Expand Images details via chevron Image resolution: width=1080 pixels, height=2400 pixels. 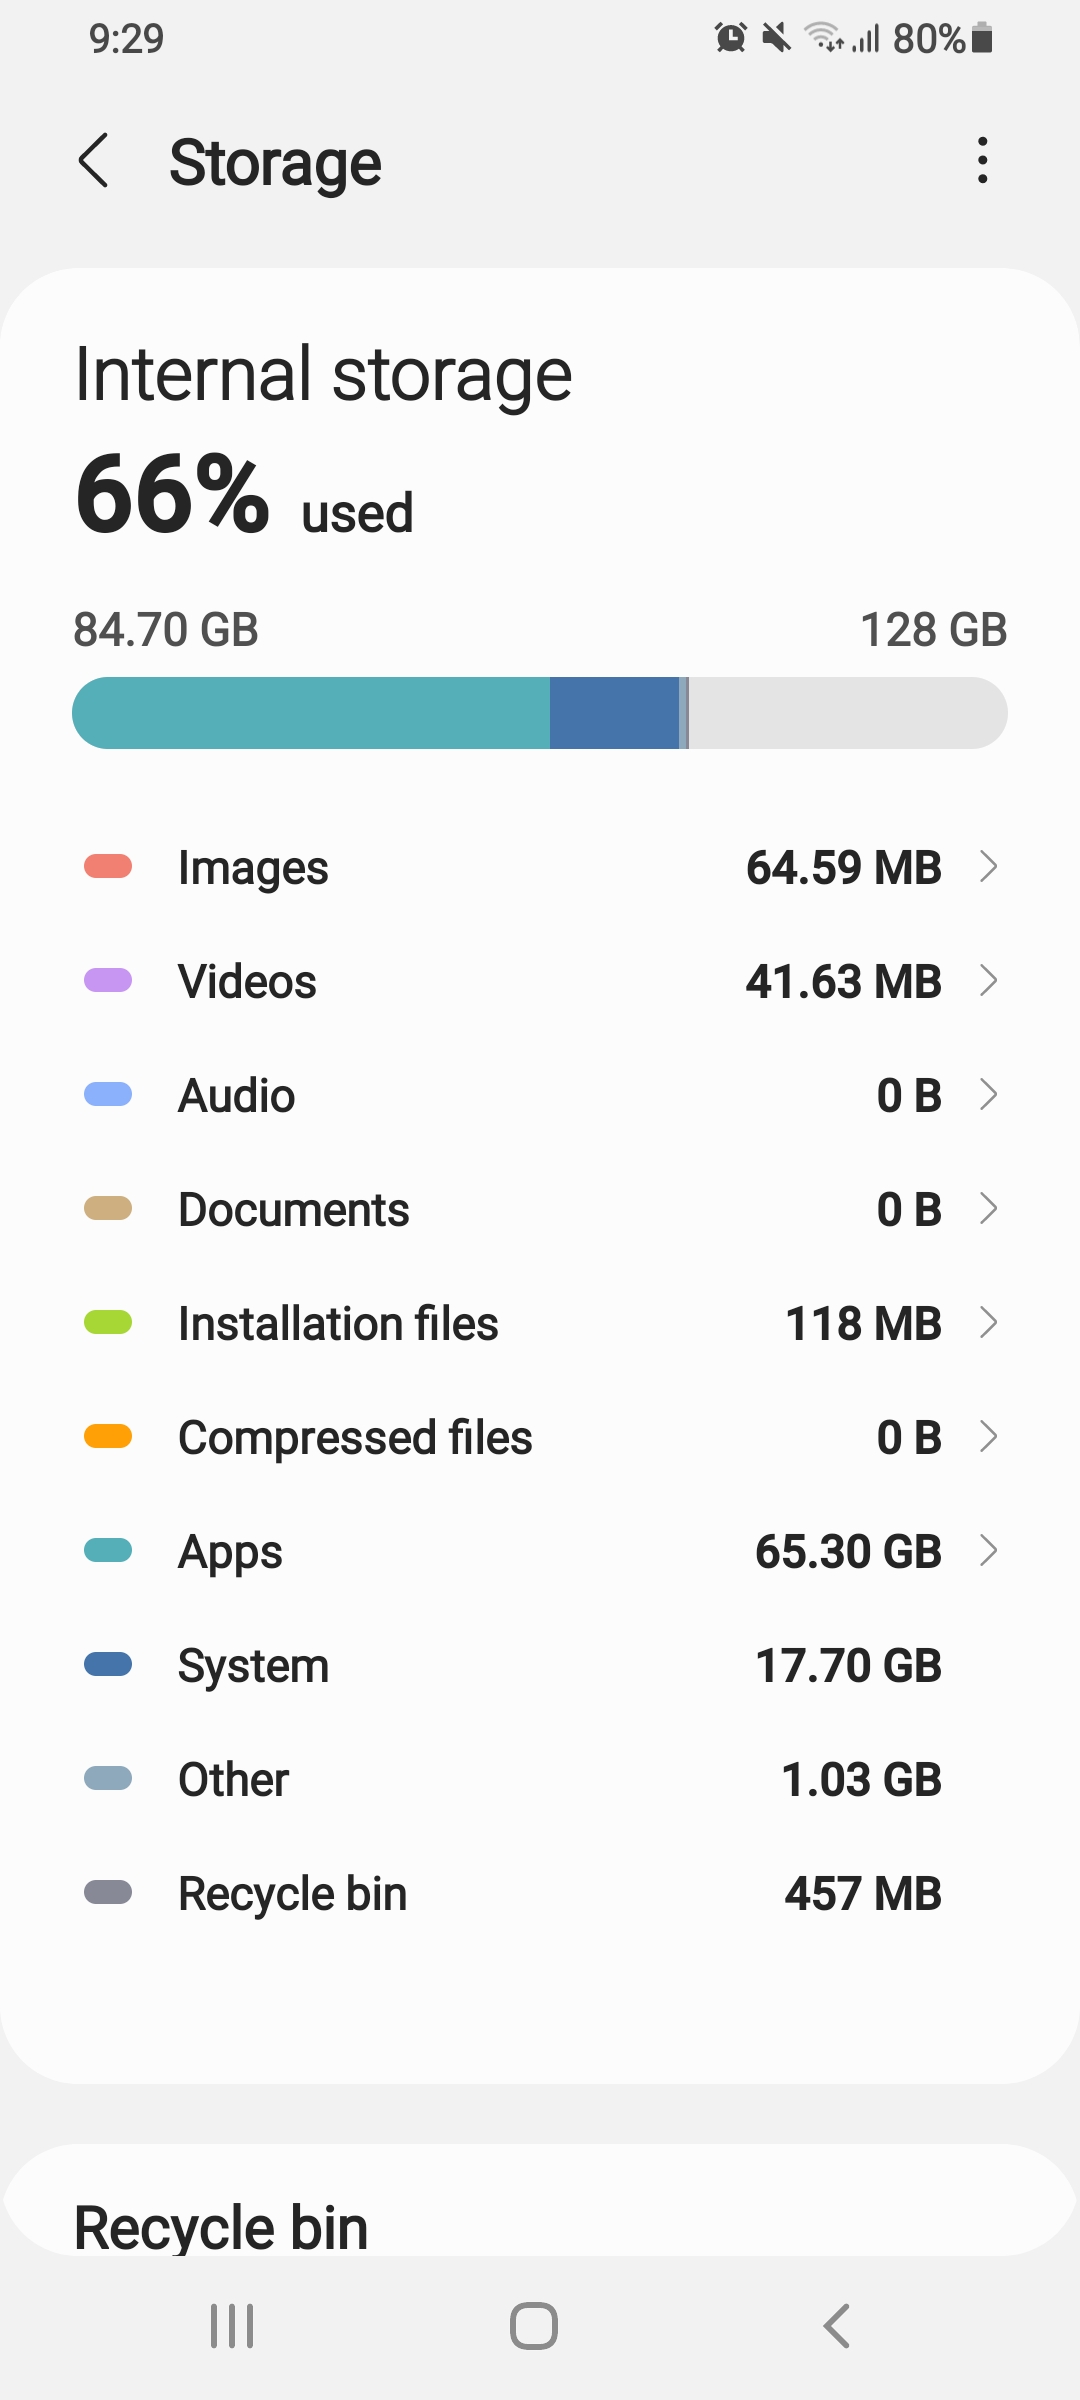tap(989, 867)
